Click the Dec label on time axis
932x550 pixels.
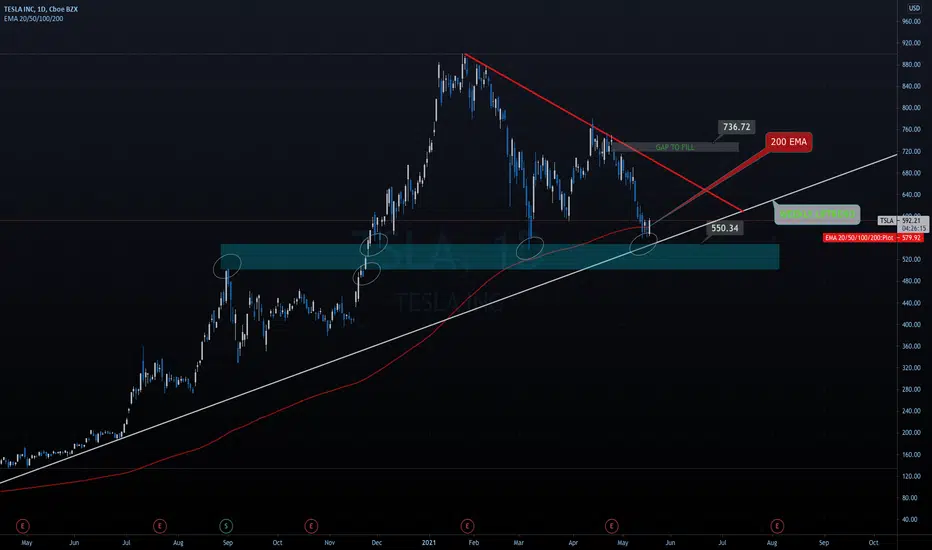(x=376, y=543)
